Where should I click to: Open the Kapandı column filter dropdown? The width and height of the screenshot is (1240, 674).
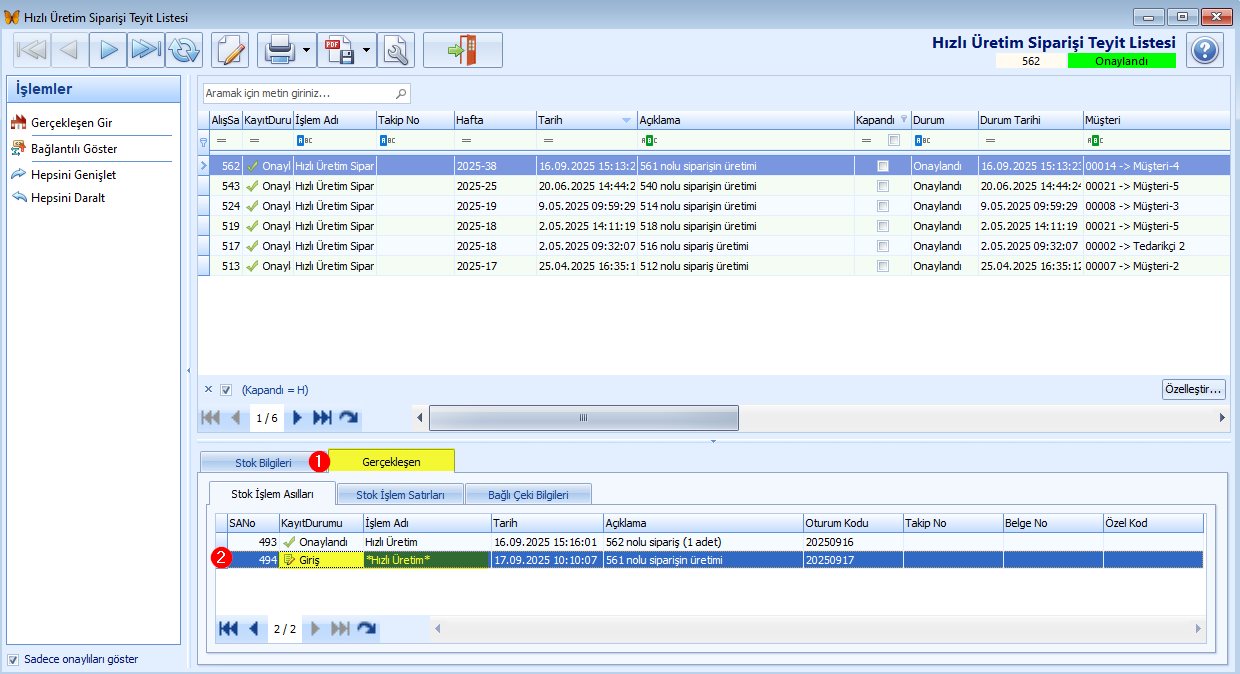(x=904, y=120)
